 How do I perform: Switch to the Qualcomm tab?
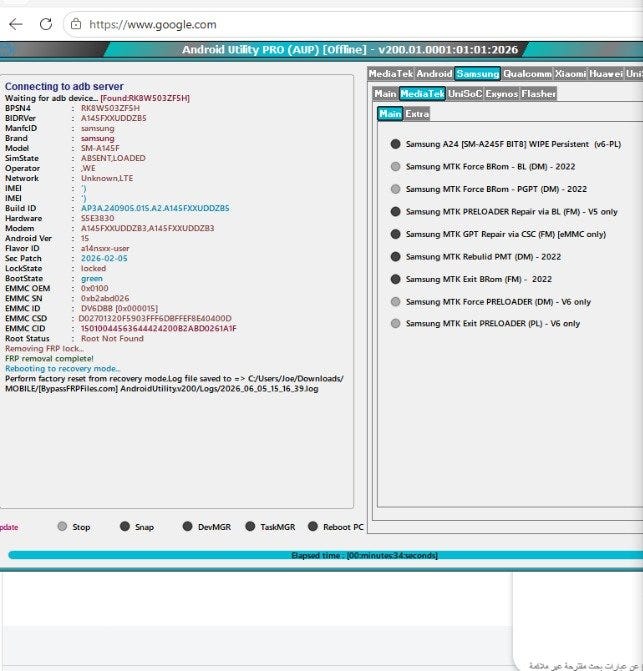coord(527,74)
